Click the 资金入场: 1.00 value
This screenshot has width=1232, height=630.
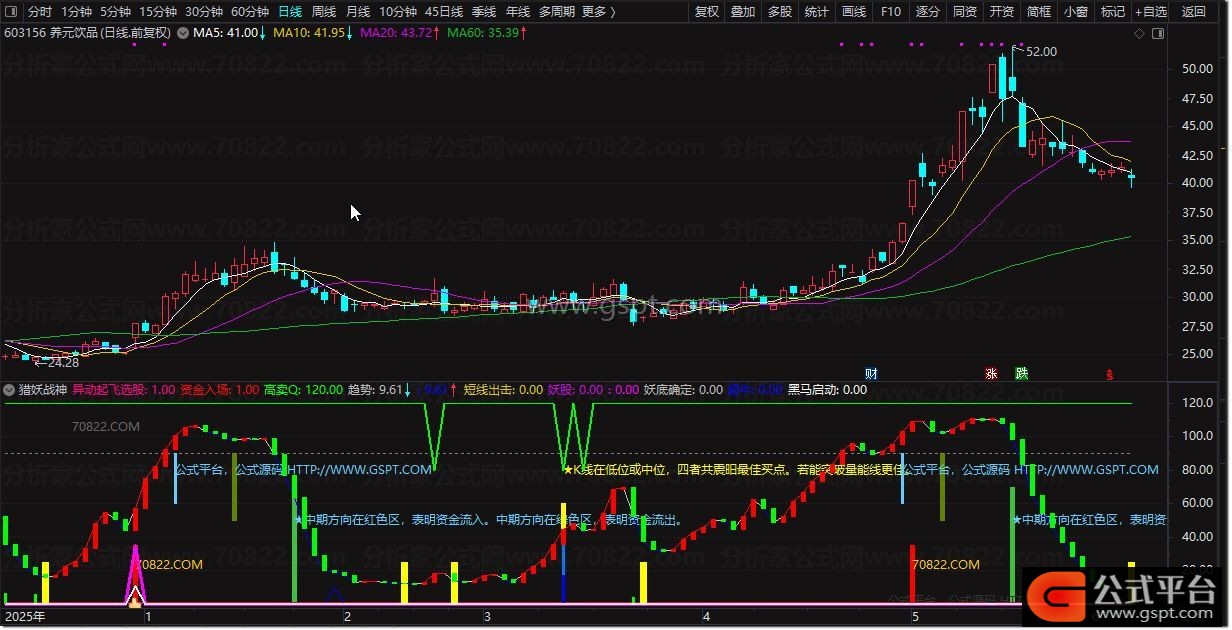point(219,390)
